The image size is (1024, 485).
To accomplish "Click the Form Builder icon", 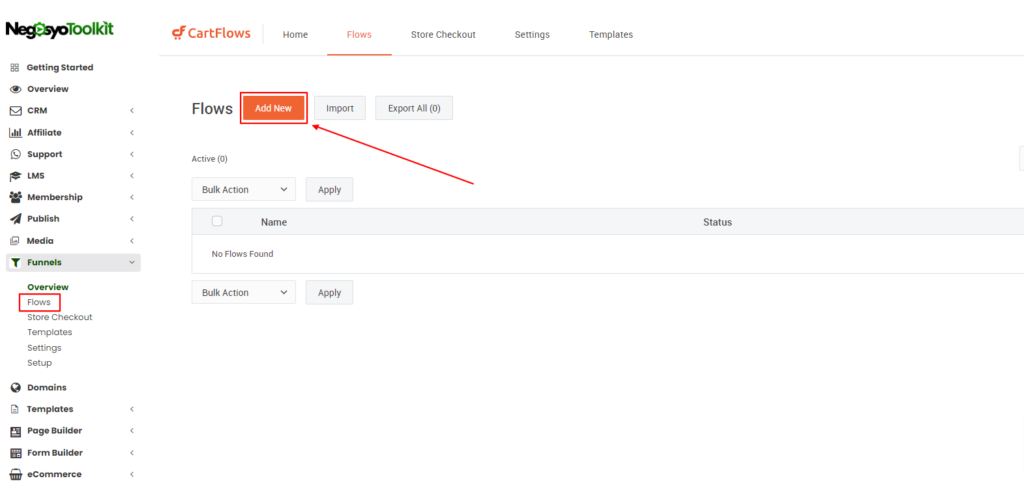I will pos(16,453).
